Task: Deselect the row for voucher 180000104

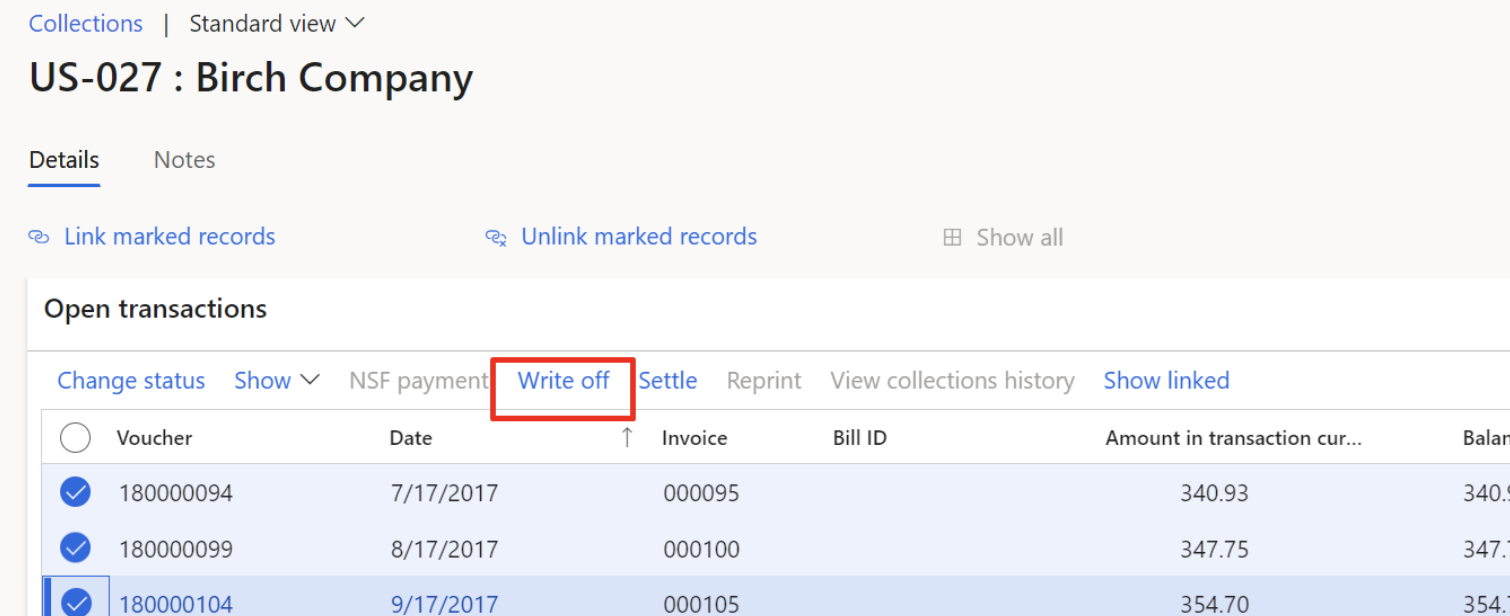Action: tap(75, 602)
